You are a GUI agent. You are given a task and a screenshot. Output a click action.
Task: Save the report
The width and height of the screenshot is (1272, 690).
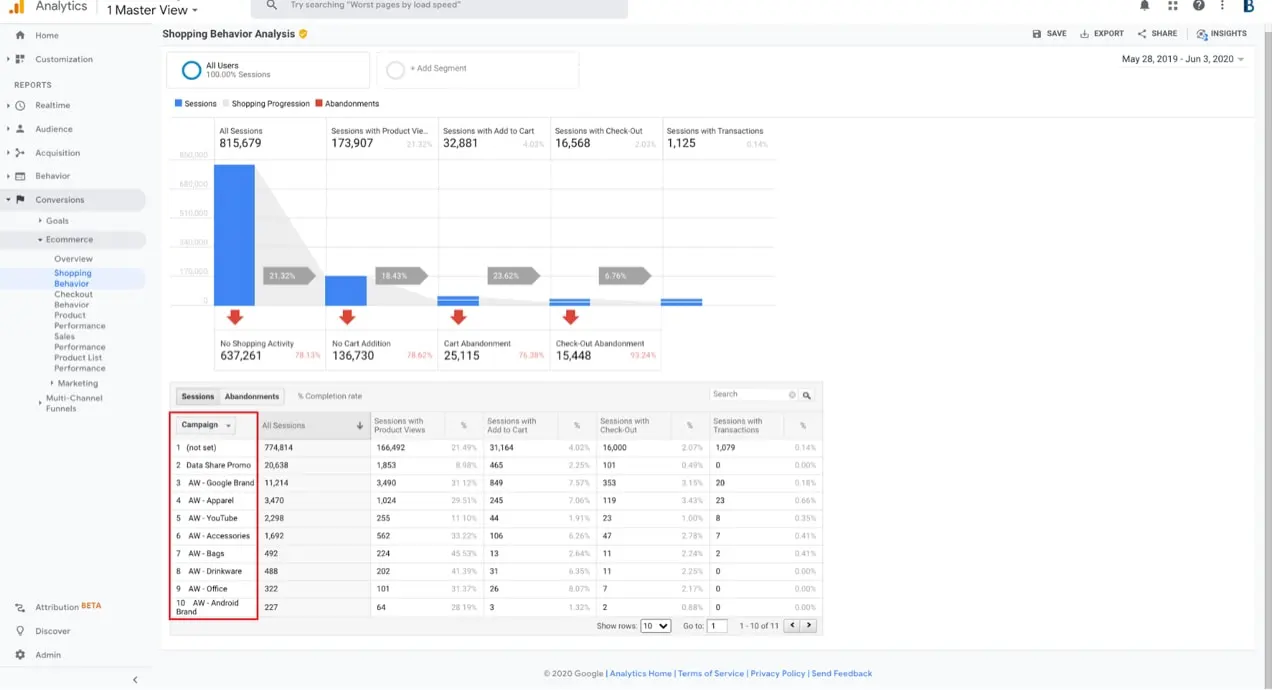[1049, 34]
